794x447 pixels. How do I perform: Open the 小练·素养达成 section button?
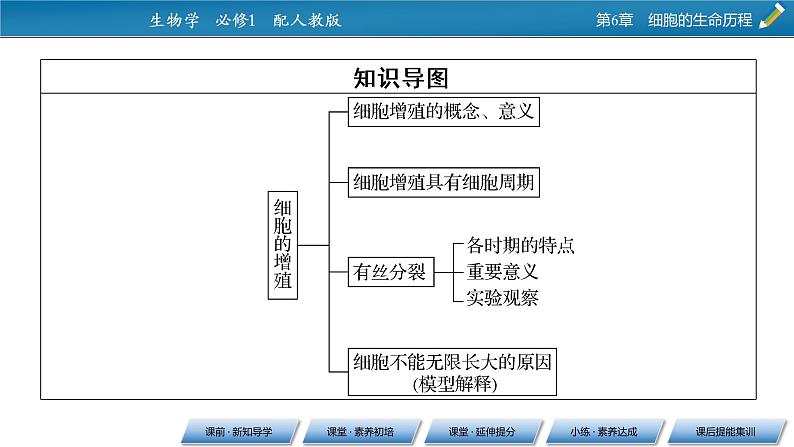[603, 430]
